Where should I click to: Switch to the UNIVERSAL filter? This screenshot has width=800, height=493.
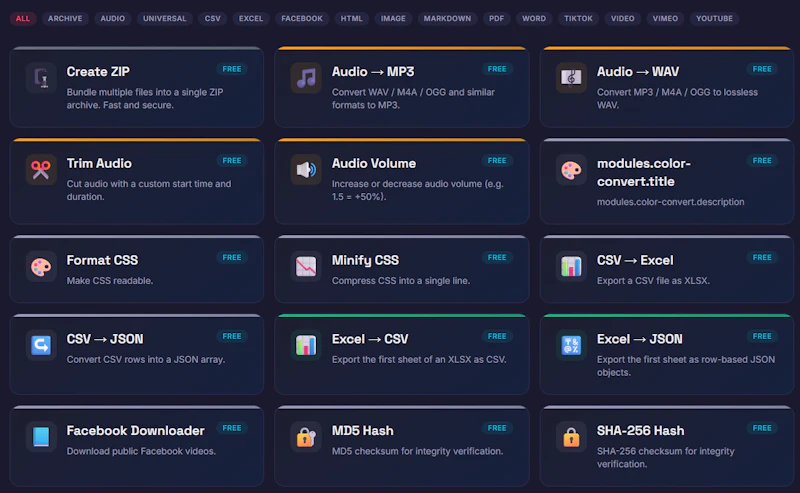164,18
